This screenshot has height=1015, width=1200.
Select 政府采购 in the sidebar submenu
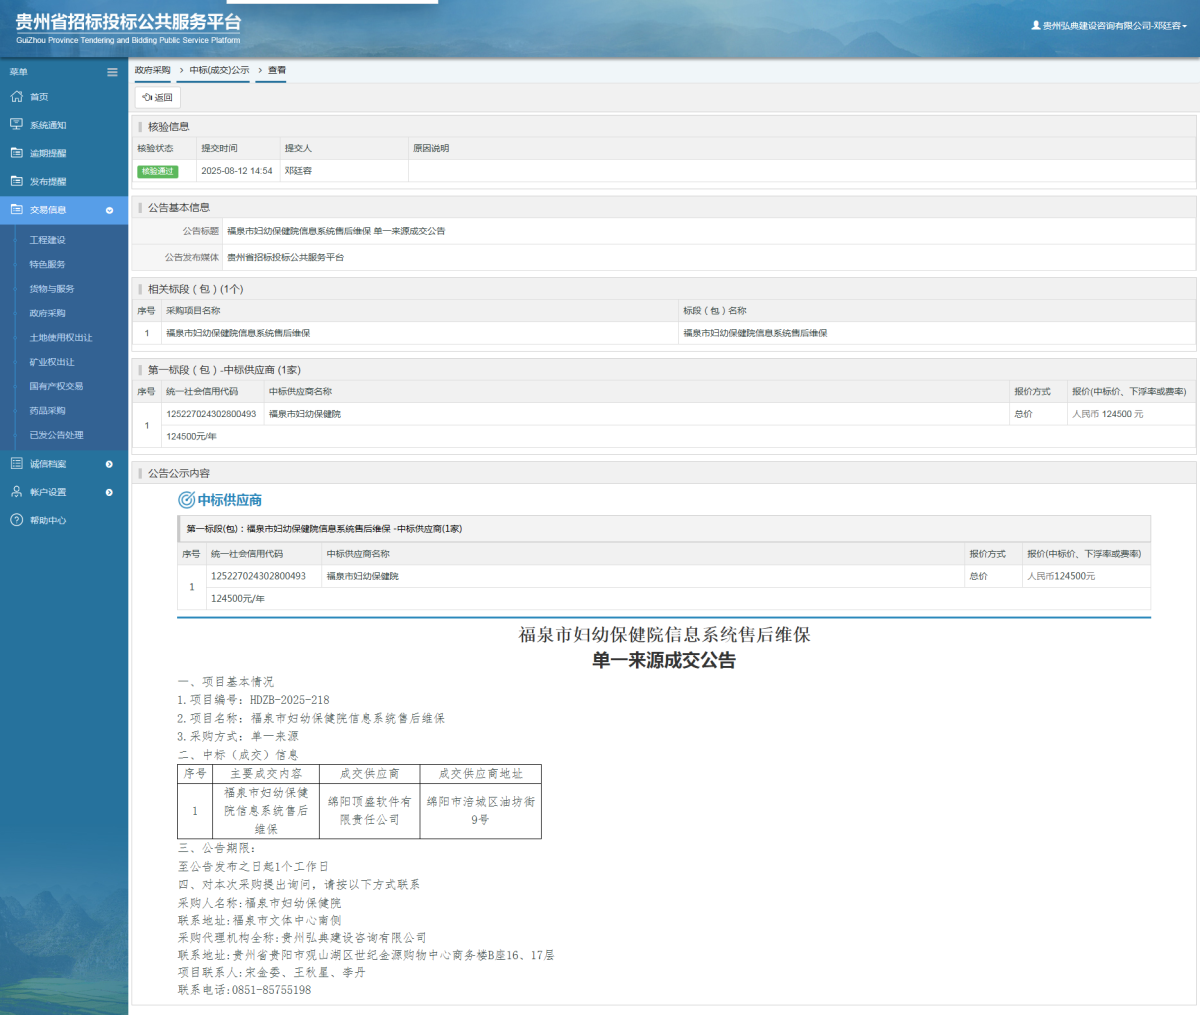(47, 313)
